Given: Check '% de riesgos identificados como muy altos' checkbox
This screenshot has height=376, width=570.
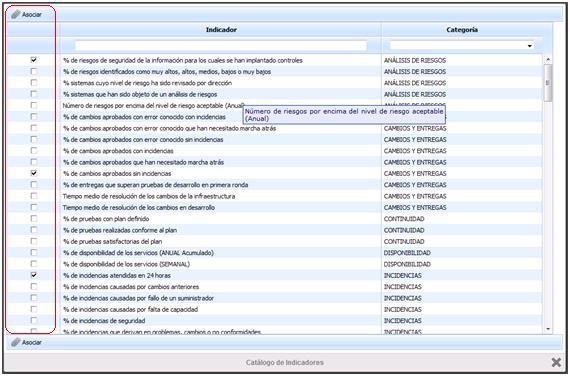Looking at the screenshot, I should pyautogui.click(x=34, y=71).
